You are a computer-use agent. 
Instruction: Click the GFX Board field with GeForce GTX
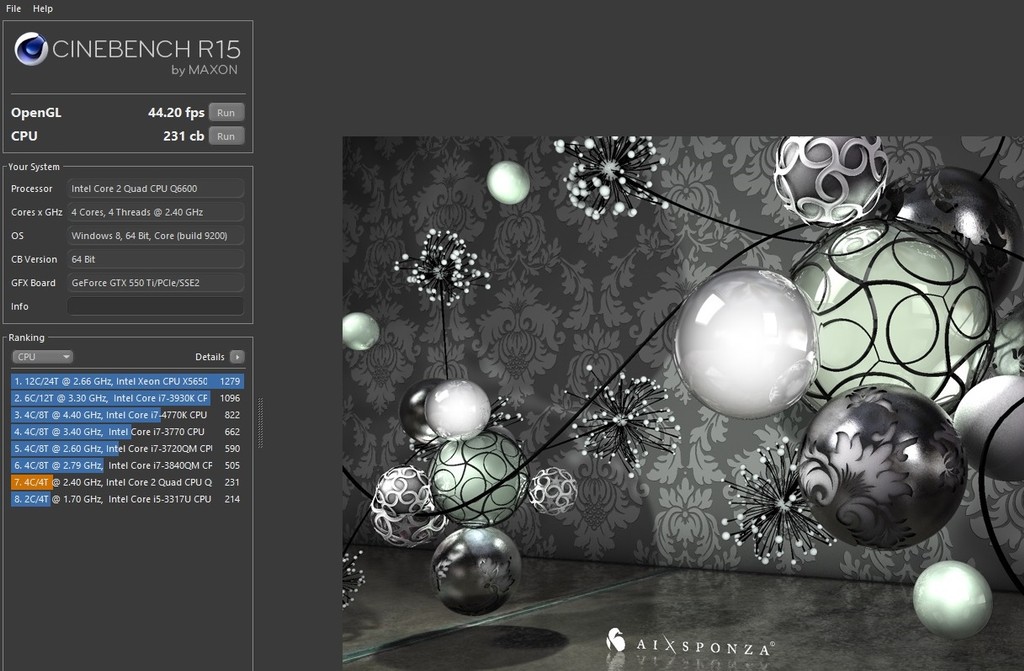pos(155,283)
